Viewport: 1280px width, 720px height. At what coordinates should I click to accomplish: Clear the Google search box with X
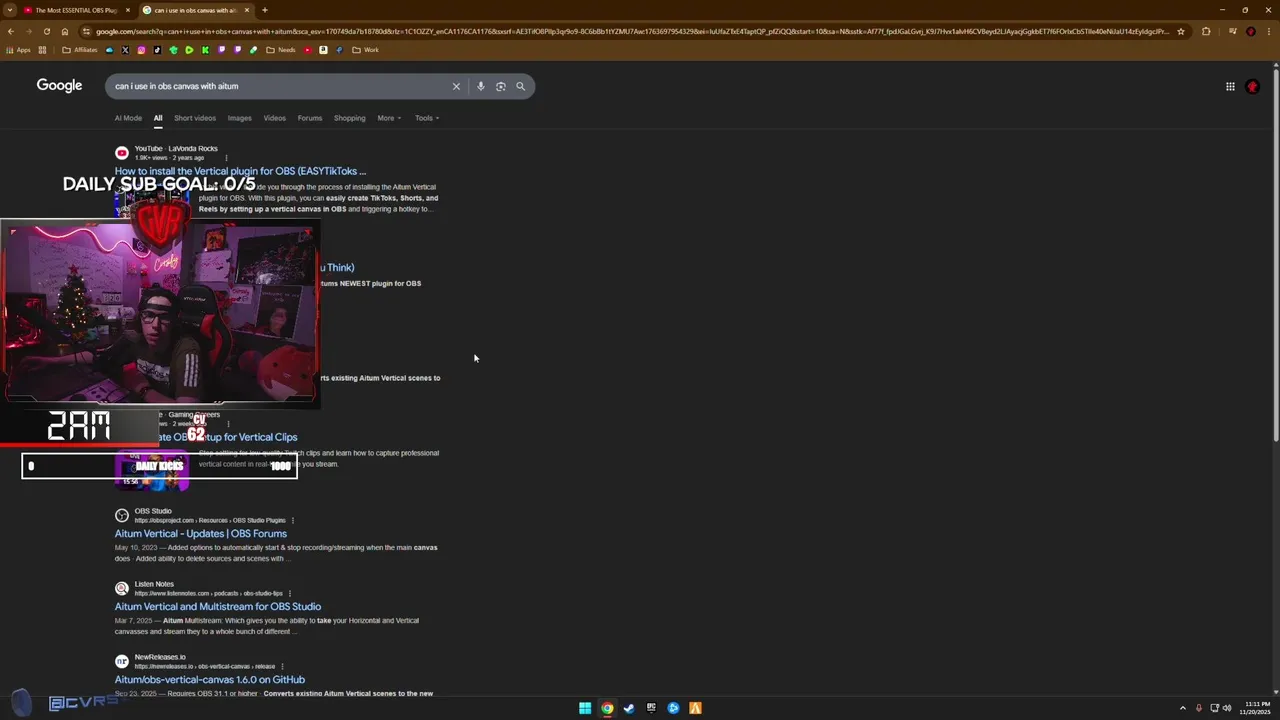pyautogui.click(x=456, y=86)
